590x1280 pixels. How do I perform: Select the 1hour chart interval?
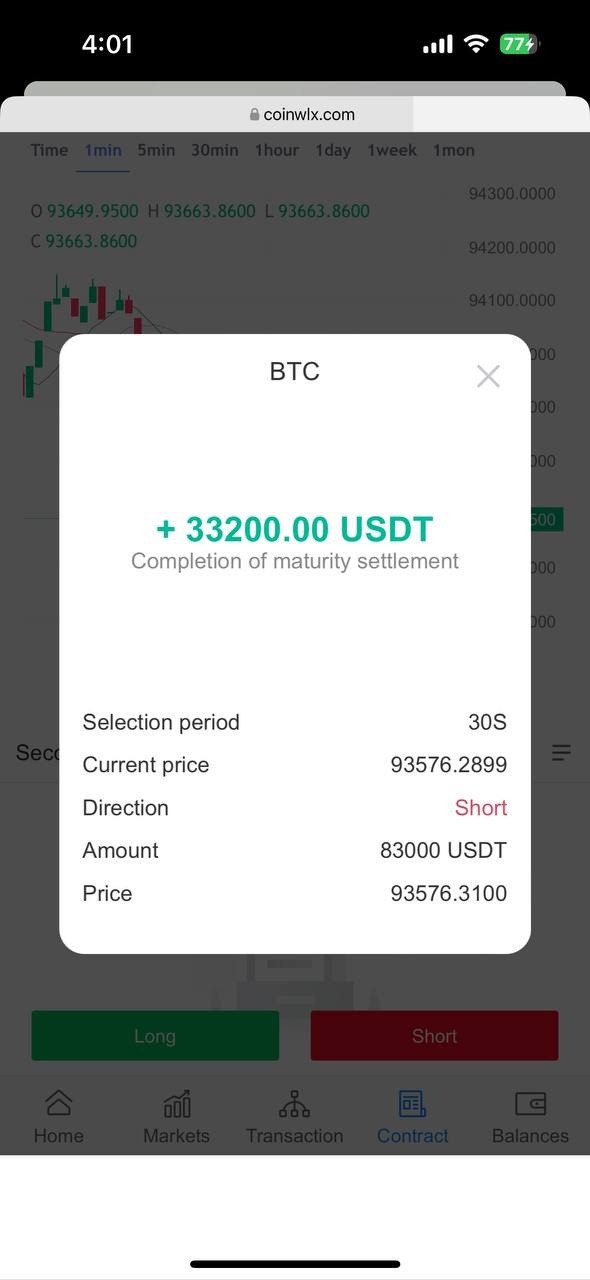[277, 150]
